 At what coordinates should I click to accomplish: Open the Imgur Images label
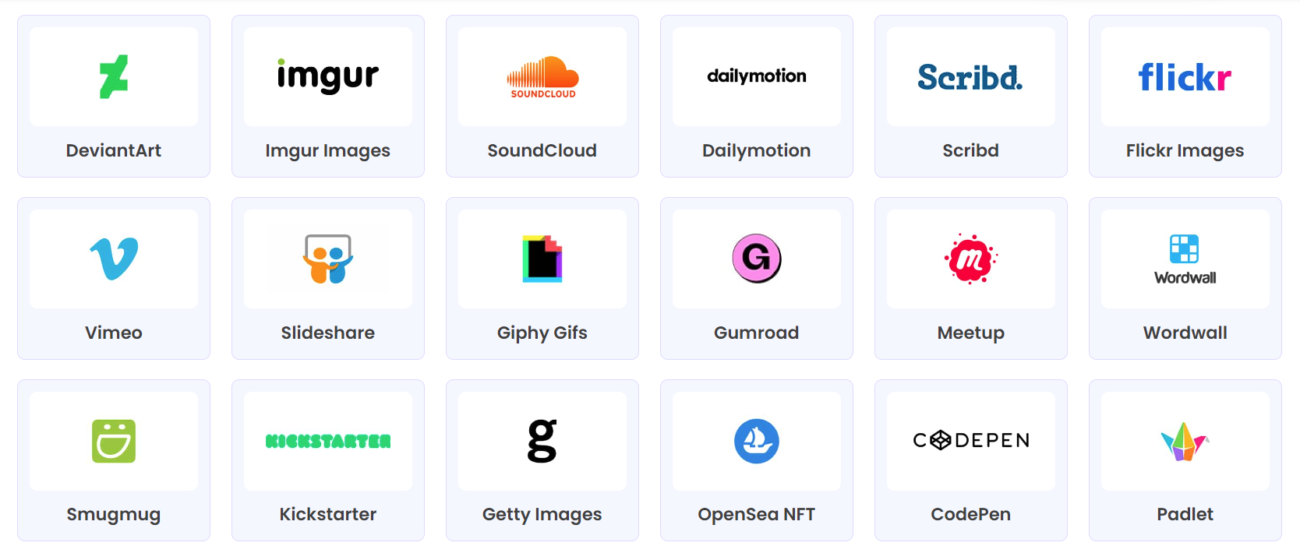click(x=328, y=151)
